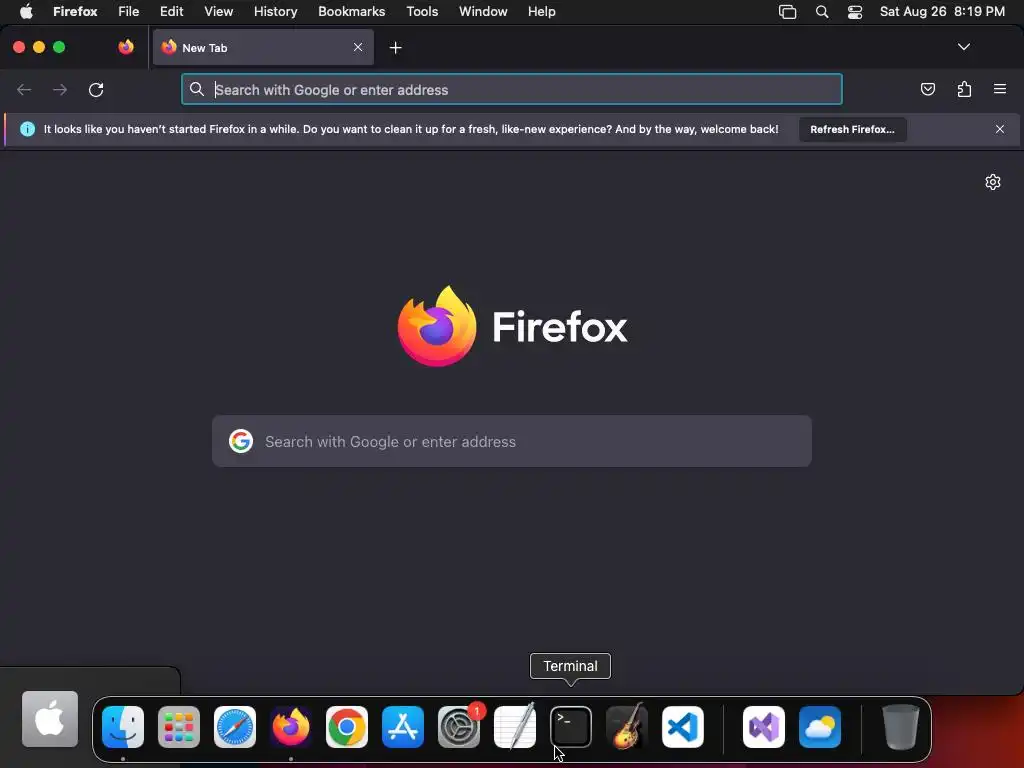Click the forward navigation arrow
The height and width of the screenshot is (768, 1024).
[60, 89]
